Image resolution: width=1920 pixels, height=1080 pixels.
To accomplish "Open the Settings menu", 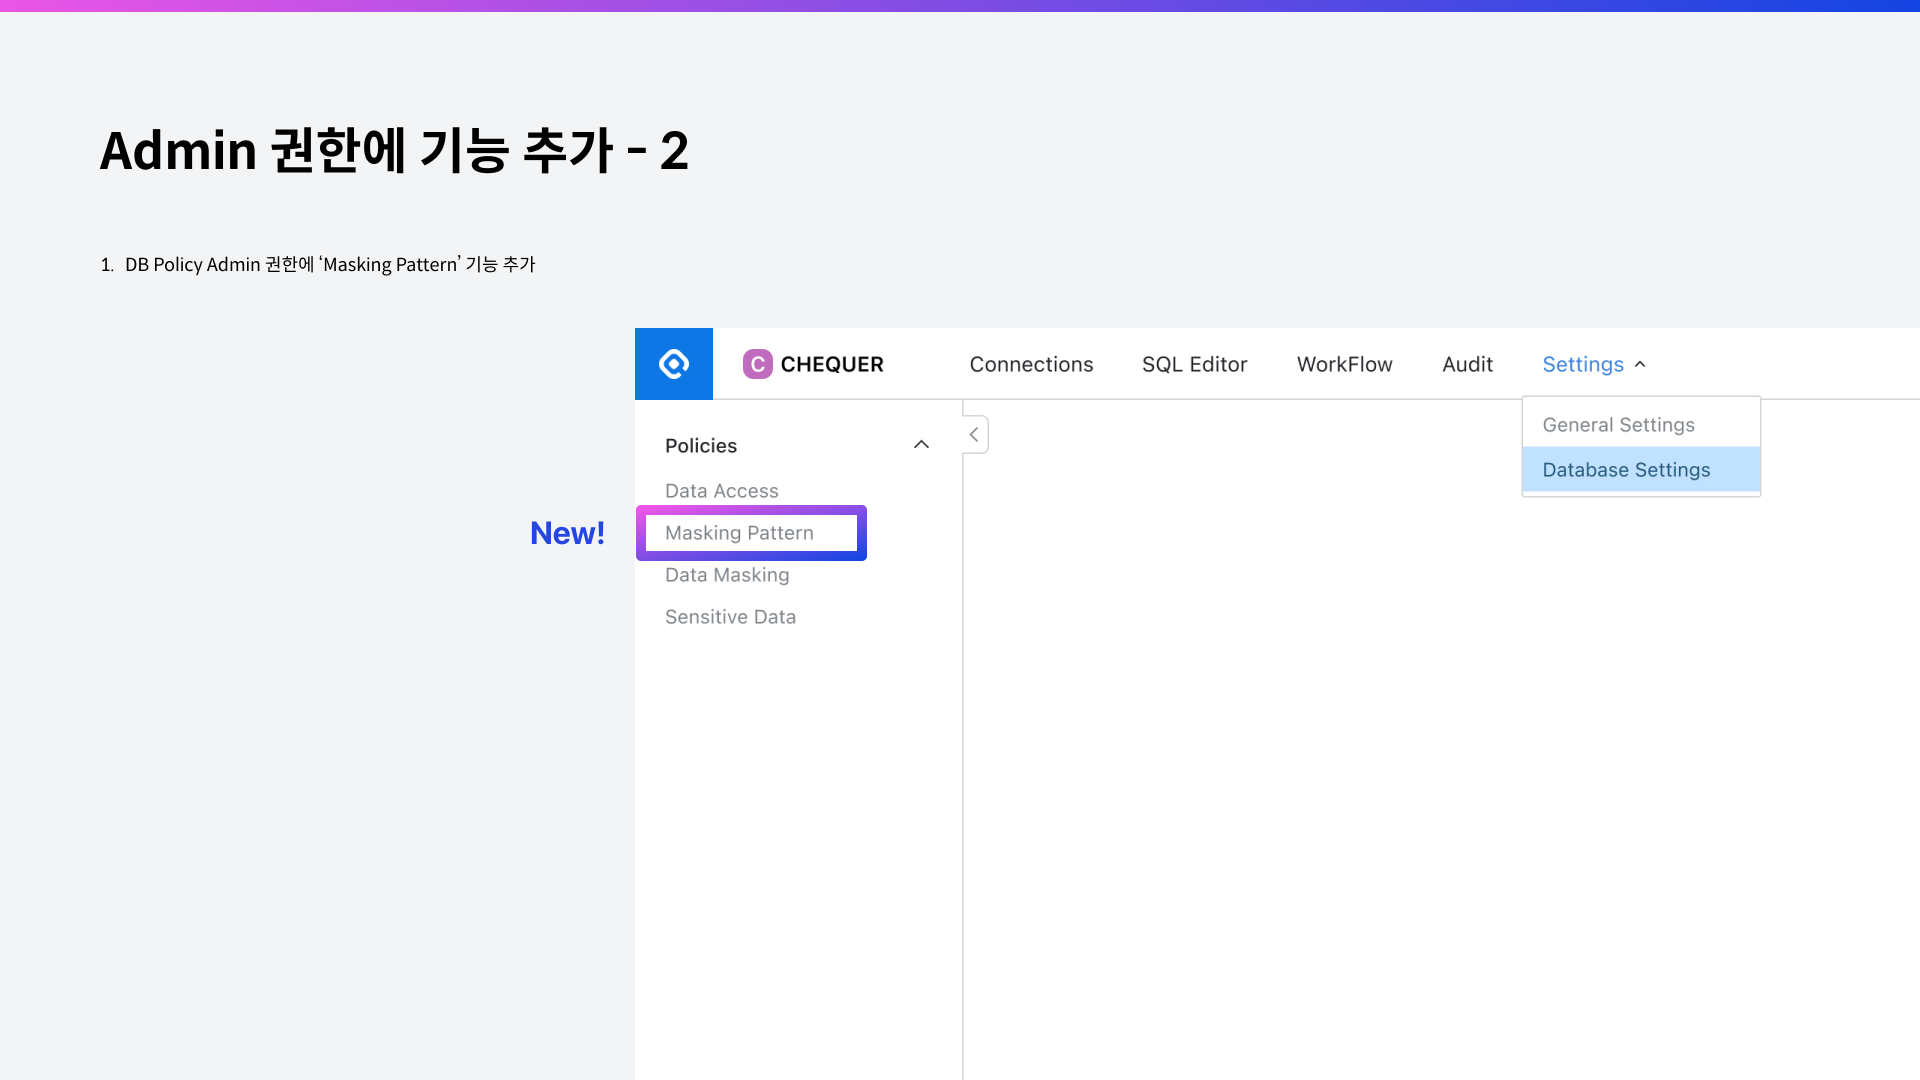I will tap(1582, 365).
